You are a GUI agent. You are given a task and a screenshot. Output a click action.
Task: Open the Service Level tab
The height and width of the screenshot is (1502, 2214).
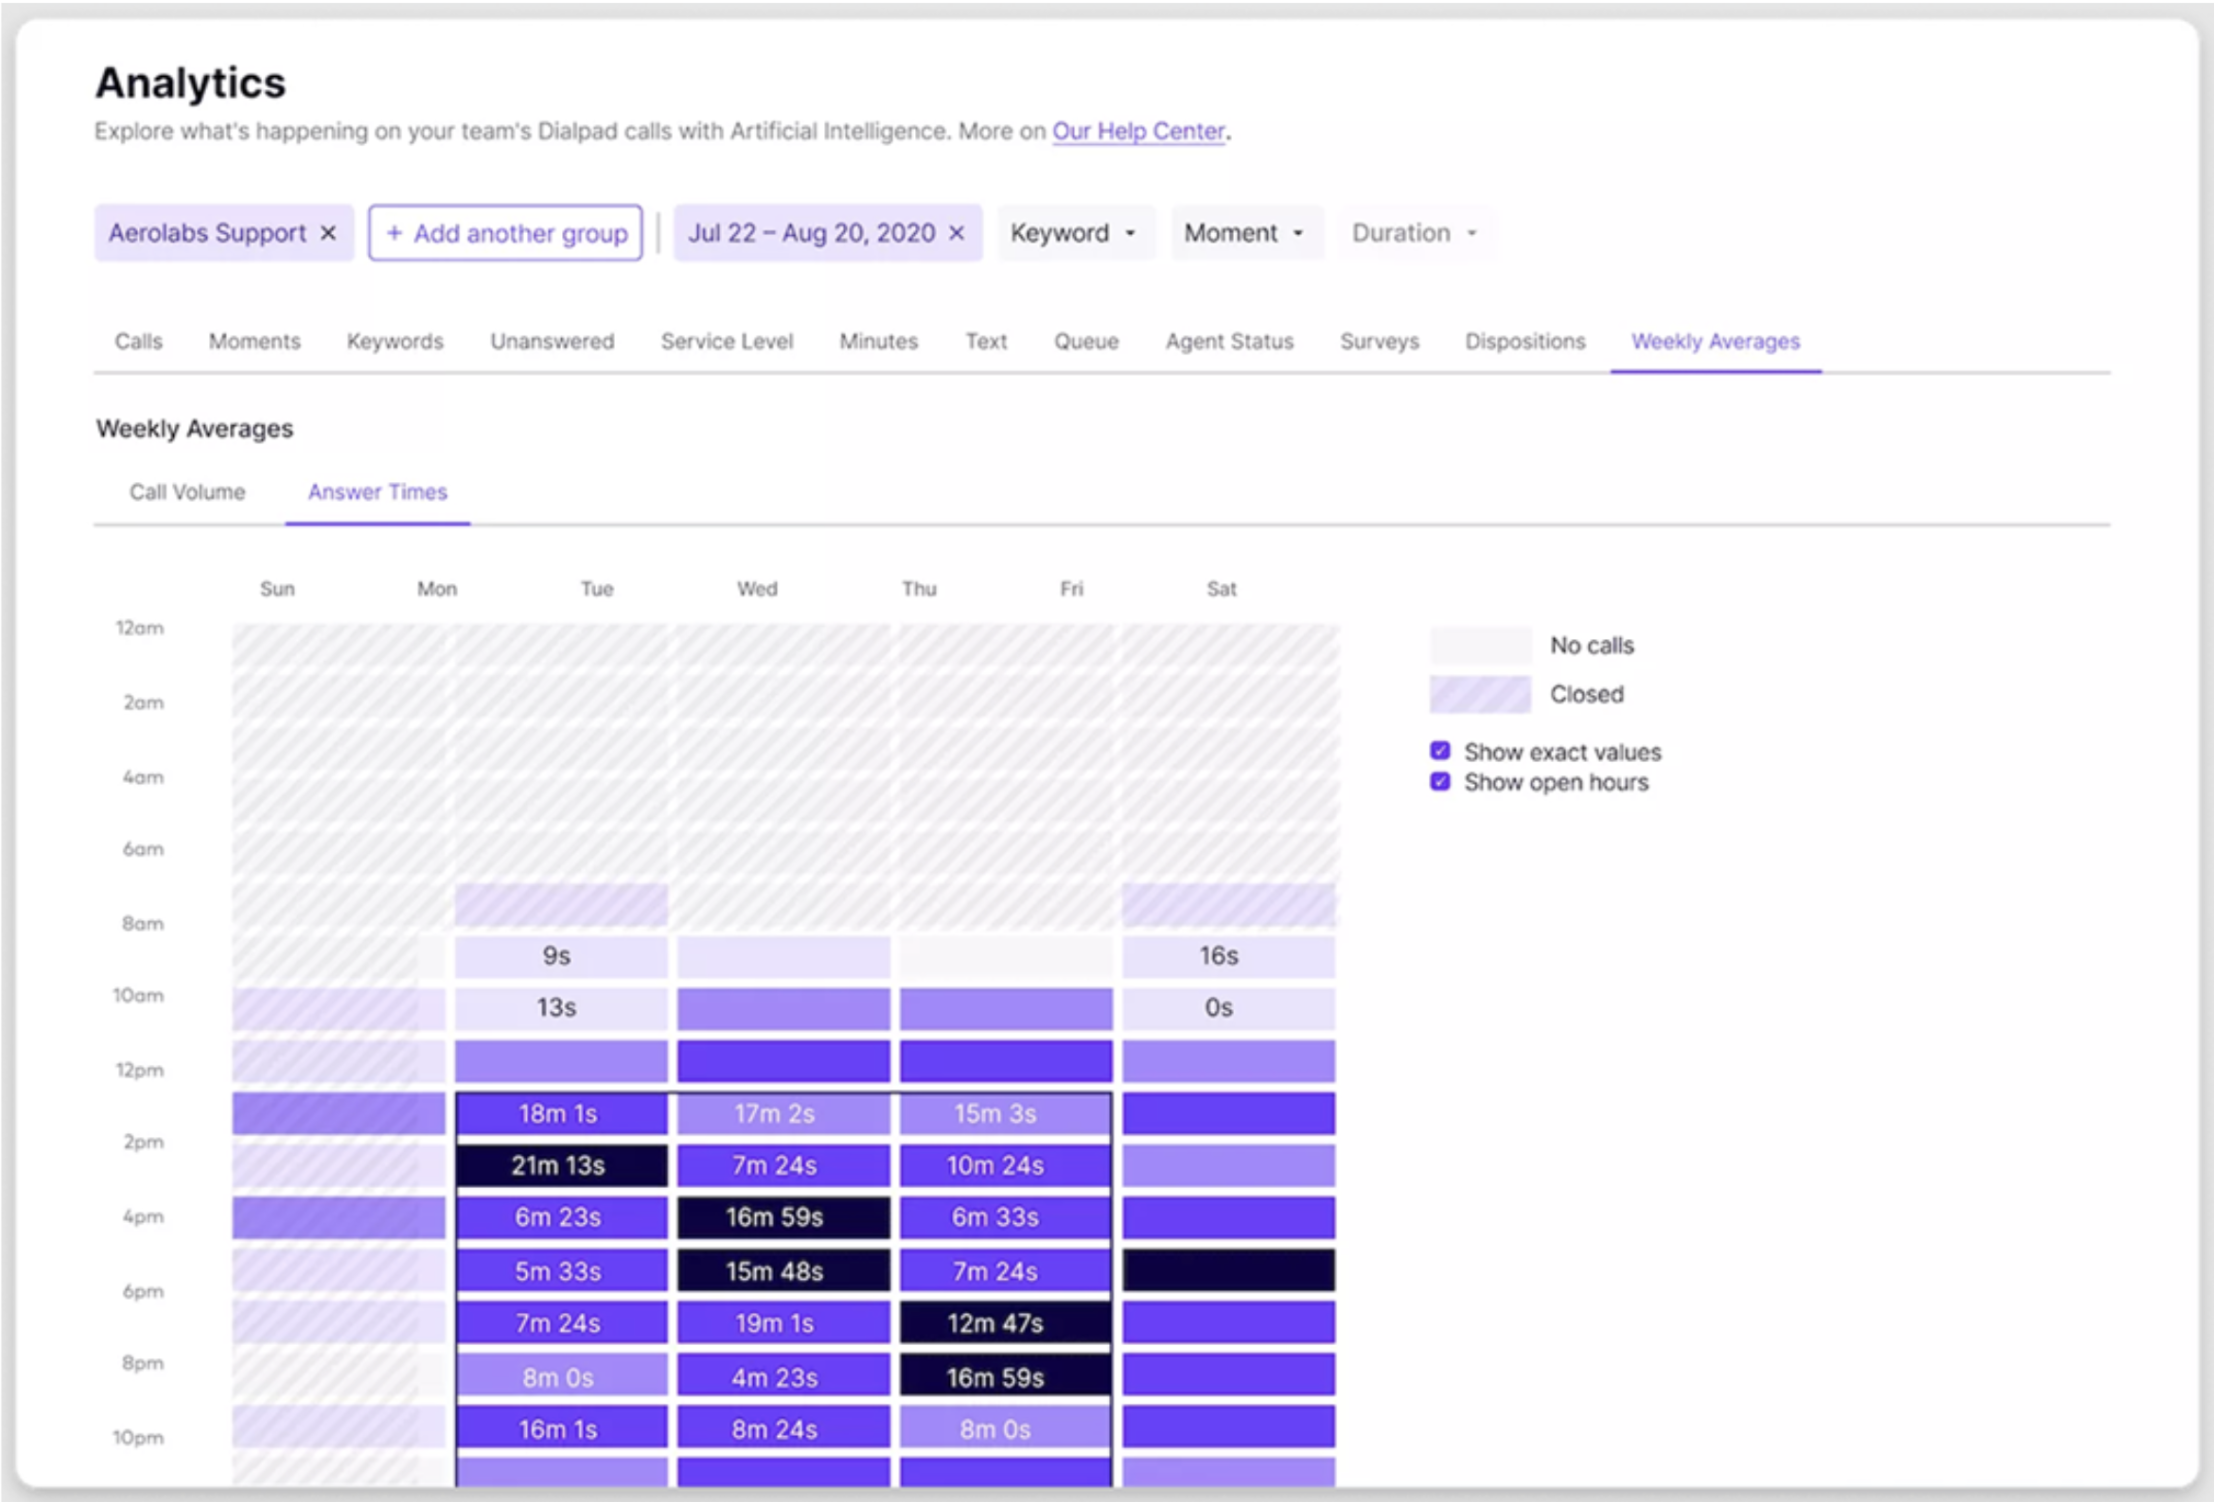click(726, 341)
